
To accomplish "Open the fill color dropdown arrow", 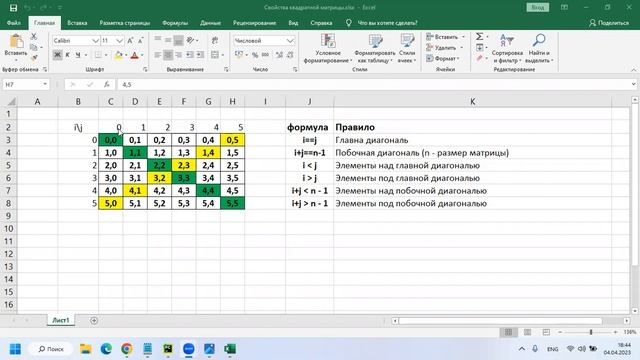I will tap(126, 55).
